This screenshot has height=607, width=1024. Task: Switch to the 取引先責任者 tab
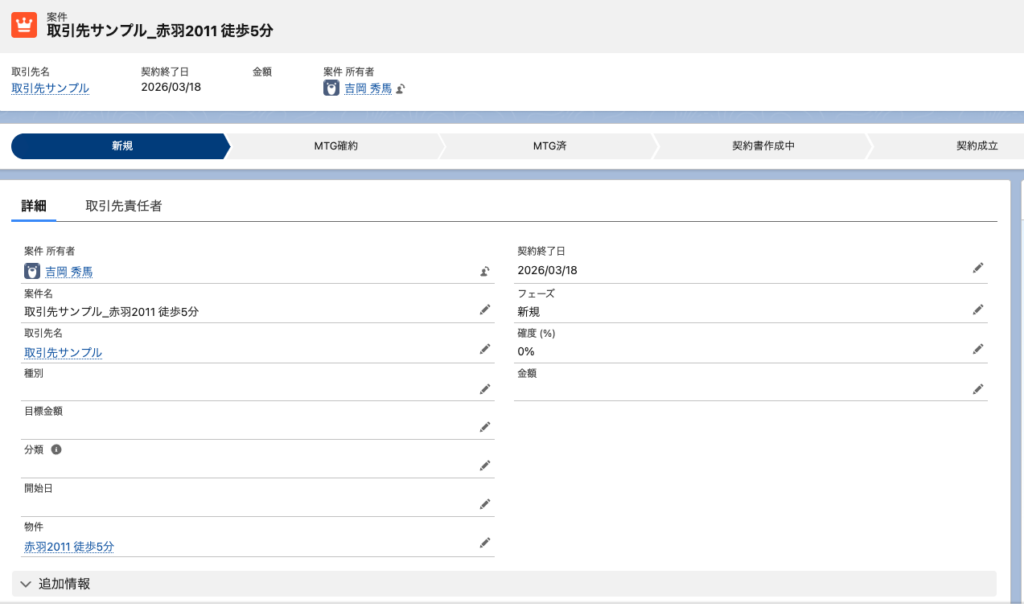[124, 206]
